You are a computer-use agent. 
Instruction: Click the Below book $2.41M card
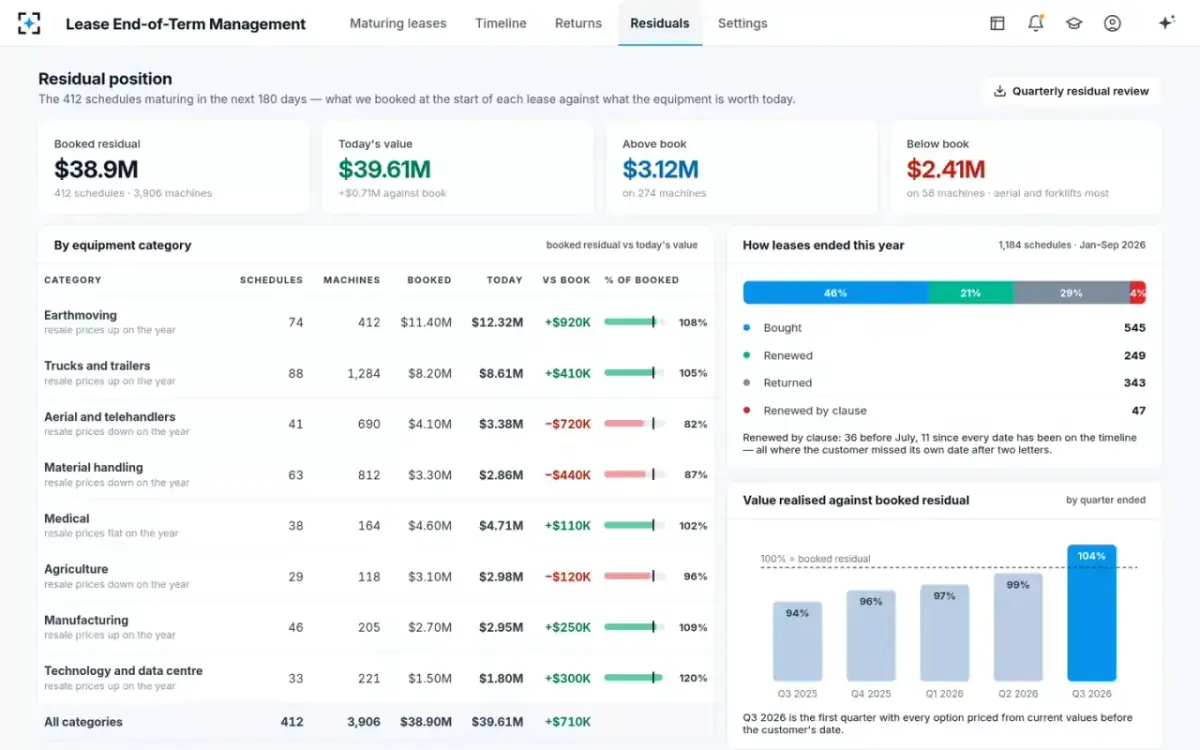[x=1026, y=168]
